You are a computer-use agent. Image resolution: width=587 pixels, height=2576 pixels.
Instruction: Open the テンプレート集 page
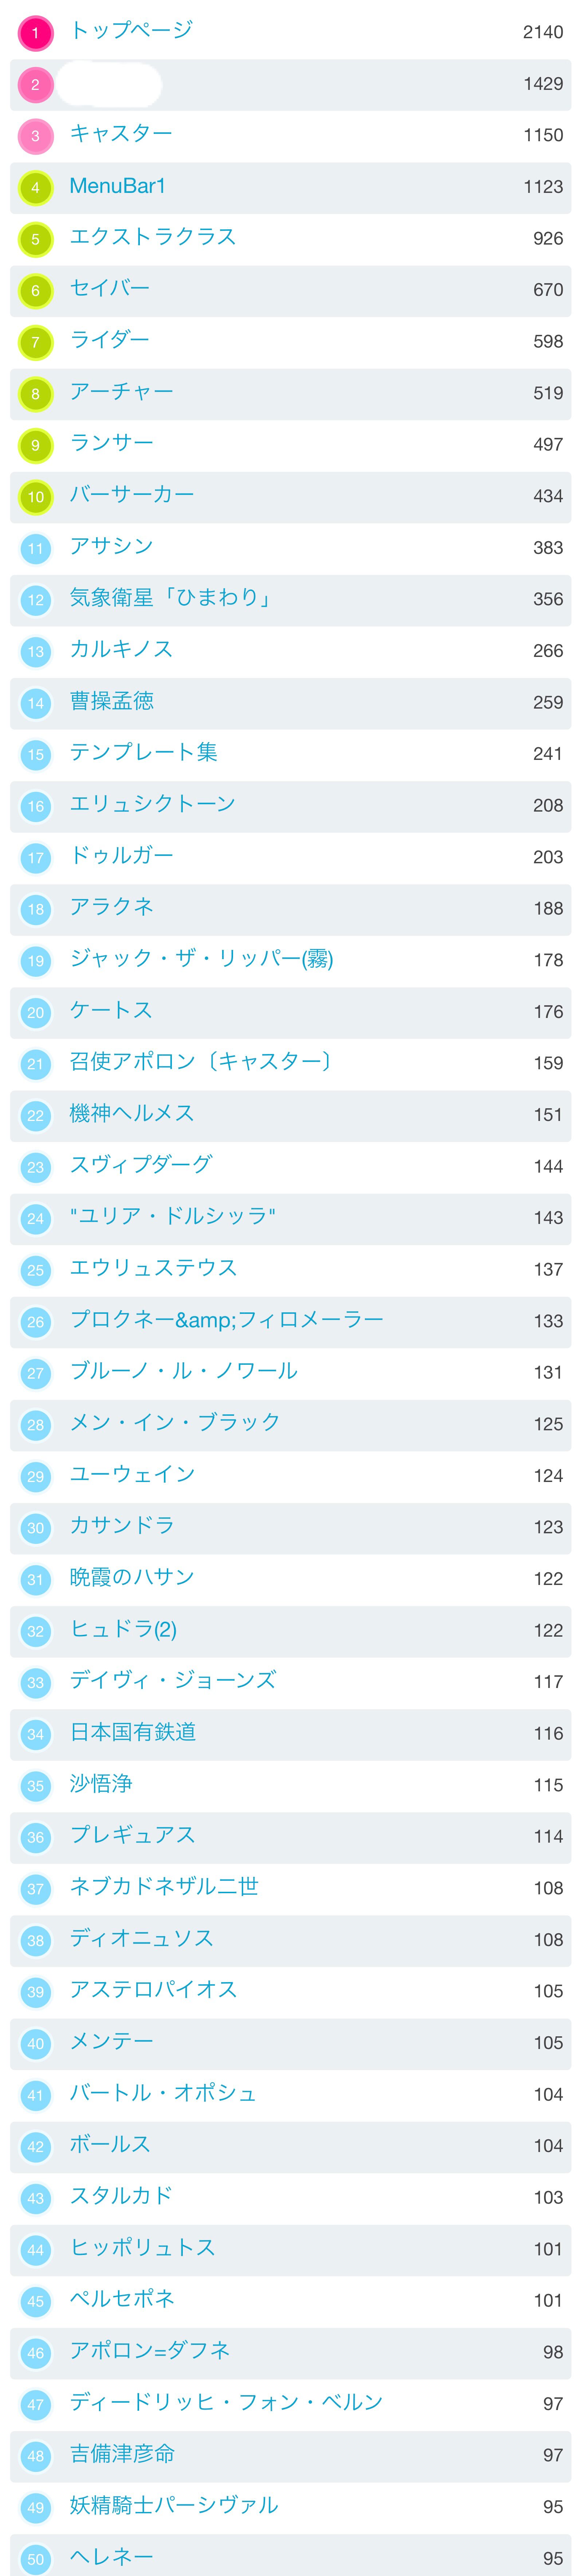click(x=143, y=753)
